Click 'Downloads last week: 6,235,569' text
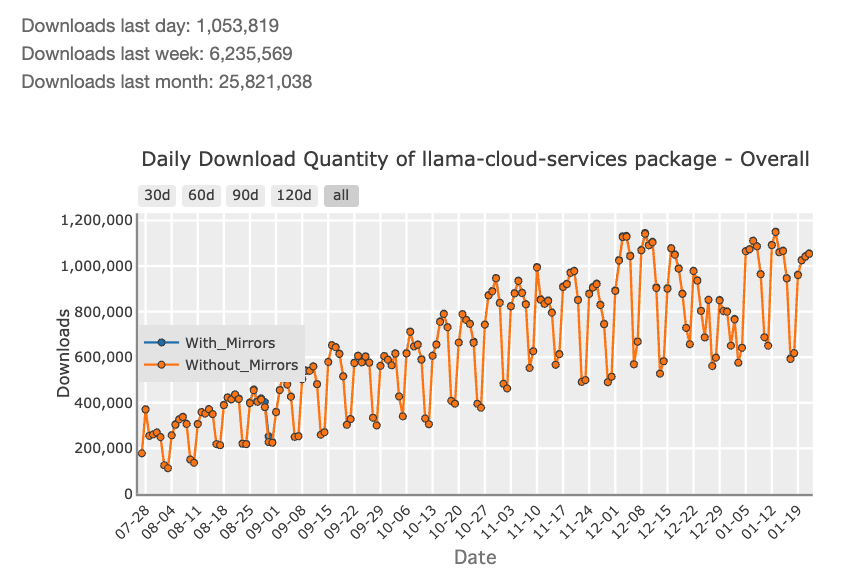 (157, 53)
